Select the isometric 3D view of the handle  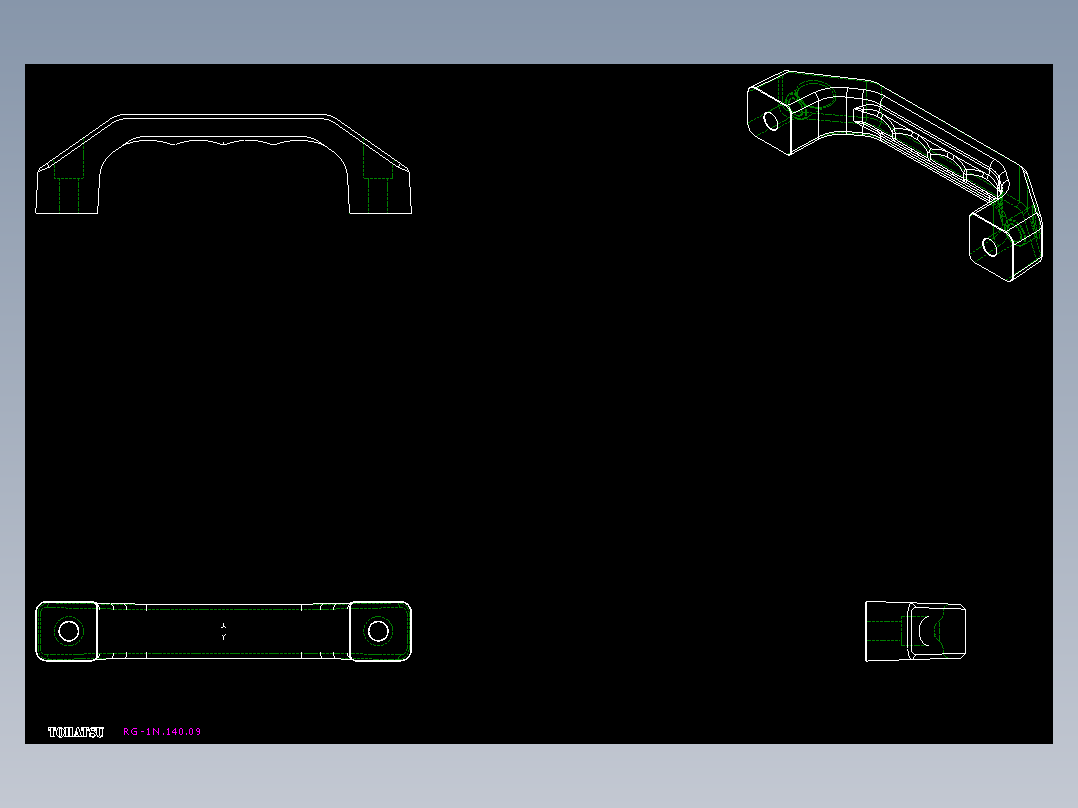tap(895, 175)
